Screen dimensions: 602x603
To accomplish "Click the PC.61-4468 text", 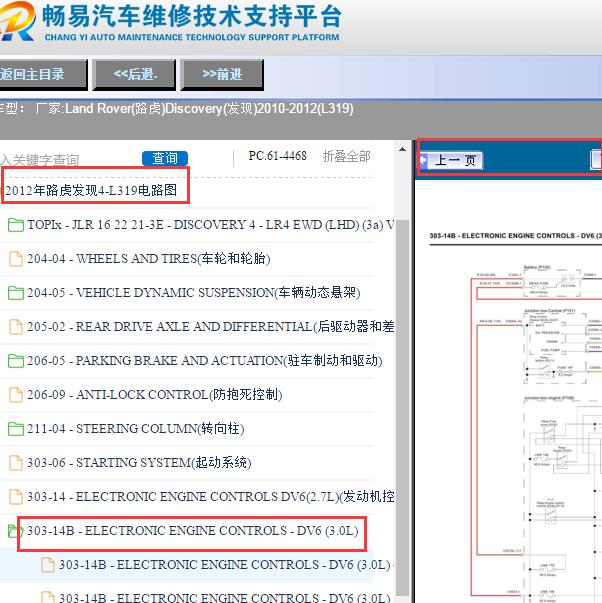I will click(x=277, y=156).
